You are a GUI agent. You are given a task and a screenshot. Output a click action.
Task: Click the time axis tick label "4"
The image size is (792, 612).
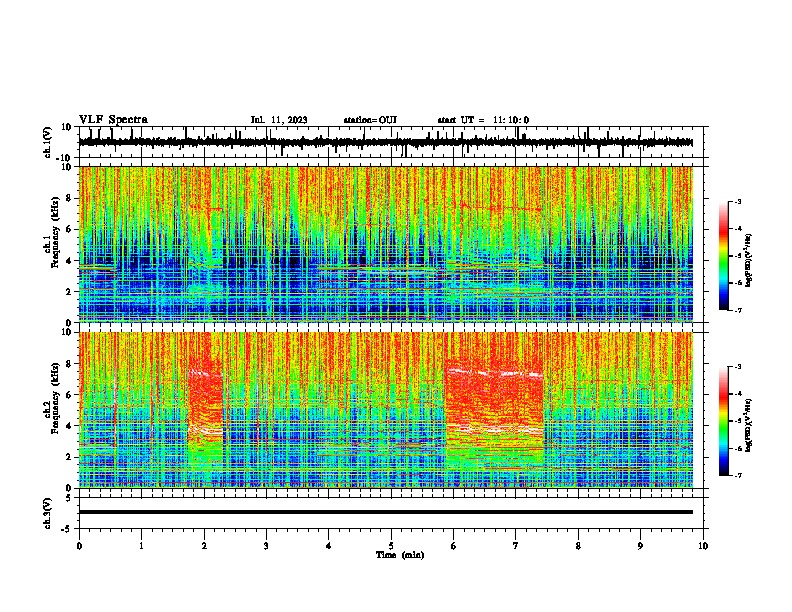coord(329,546)
